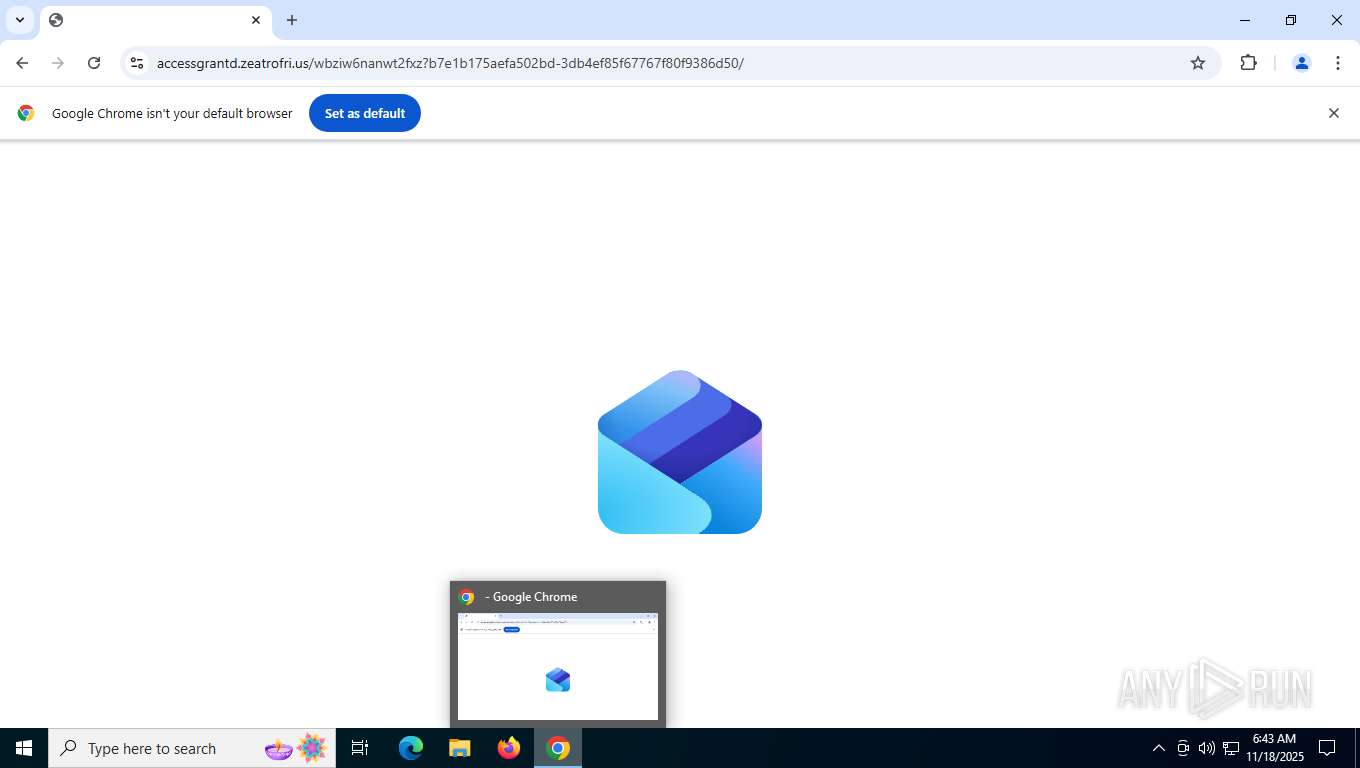Open the clock and date flyout
The image size is (1360, 768).
(x=1274, y=748)
